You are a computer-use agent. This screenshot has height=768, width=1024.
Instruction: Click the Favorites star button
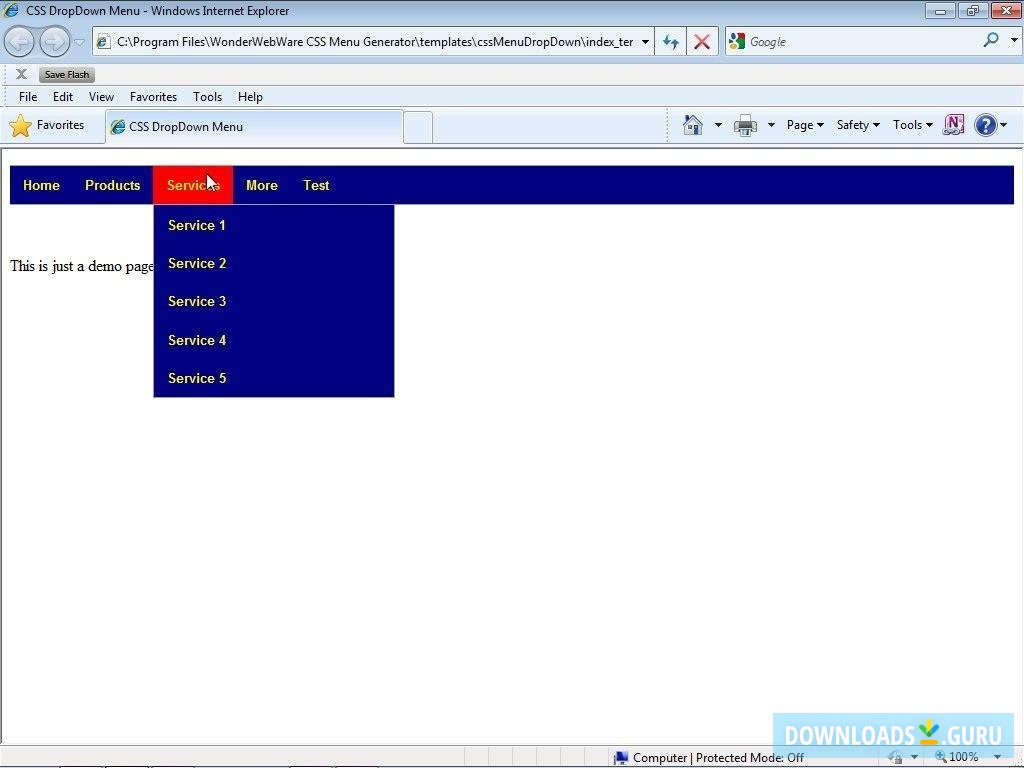point(47,125)
